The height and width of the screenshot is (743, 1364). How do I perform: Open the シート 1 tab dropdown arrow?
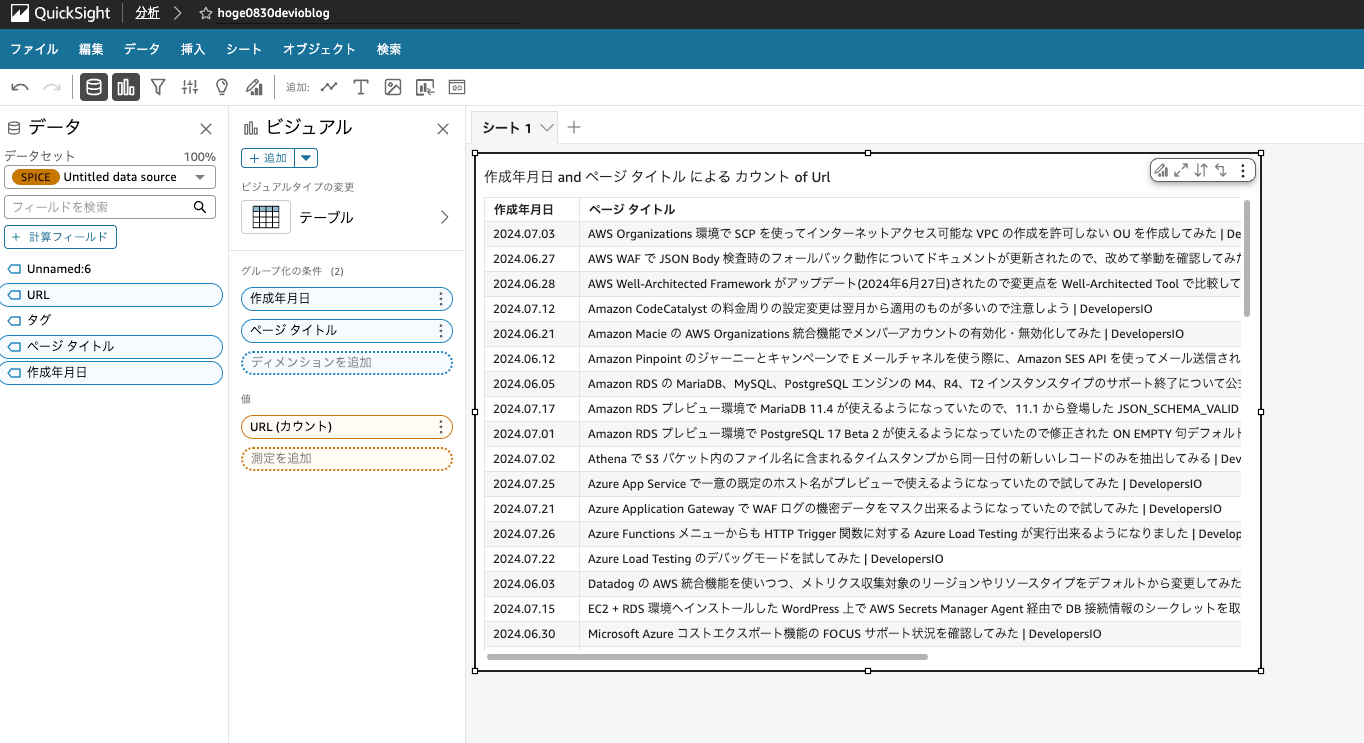(x=546, y=128)
